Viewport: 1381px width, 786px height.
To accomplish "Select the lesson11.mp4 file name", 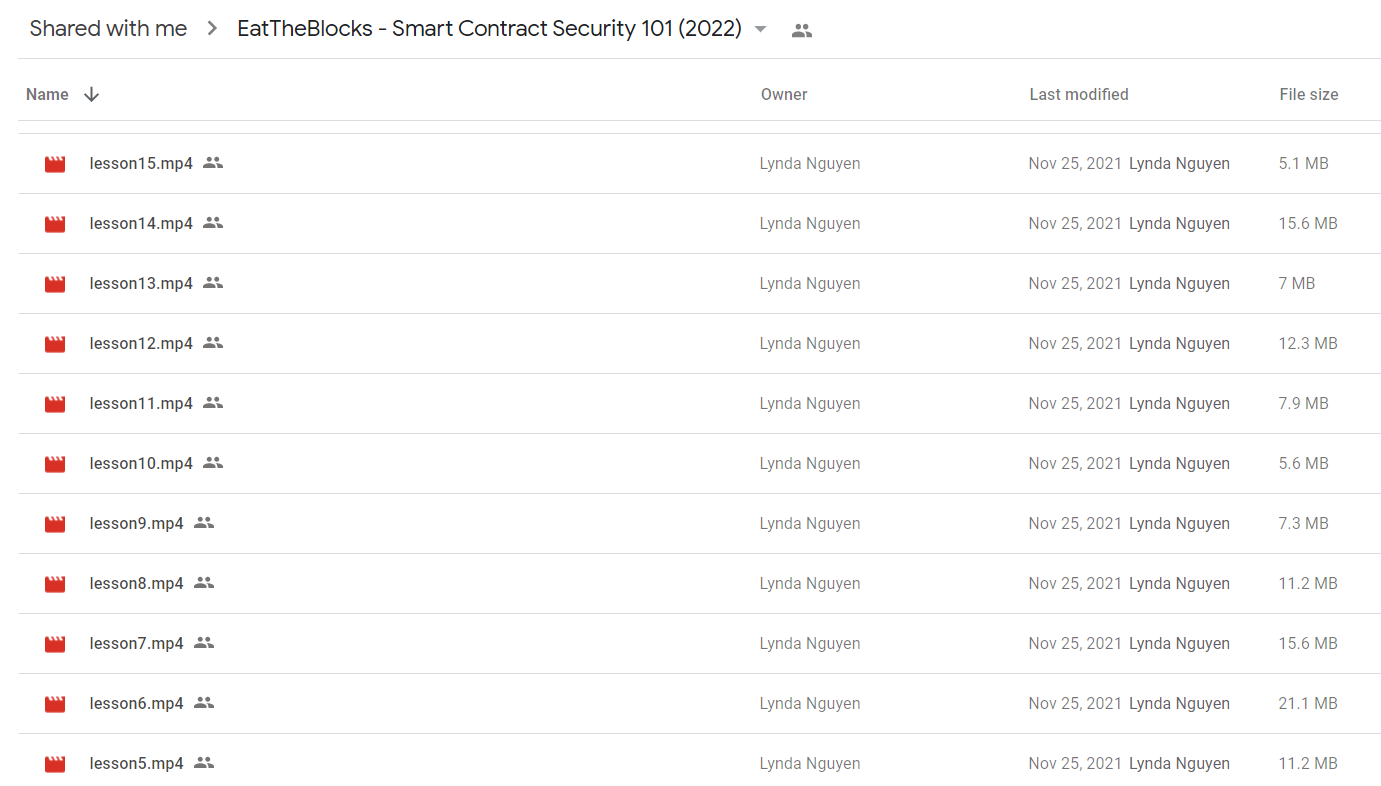I will click(141, 403).
